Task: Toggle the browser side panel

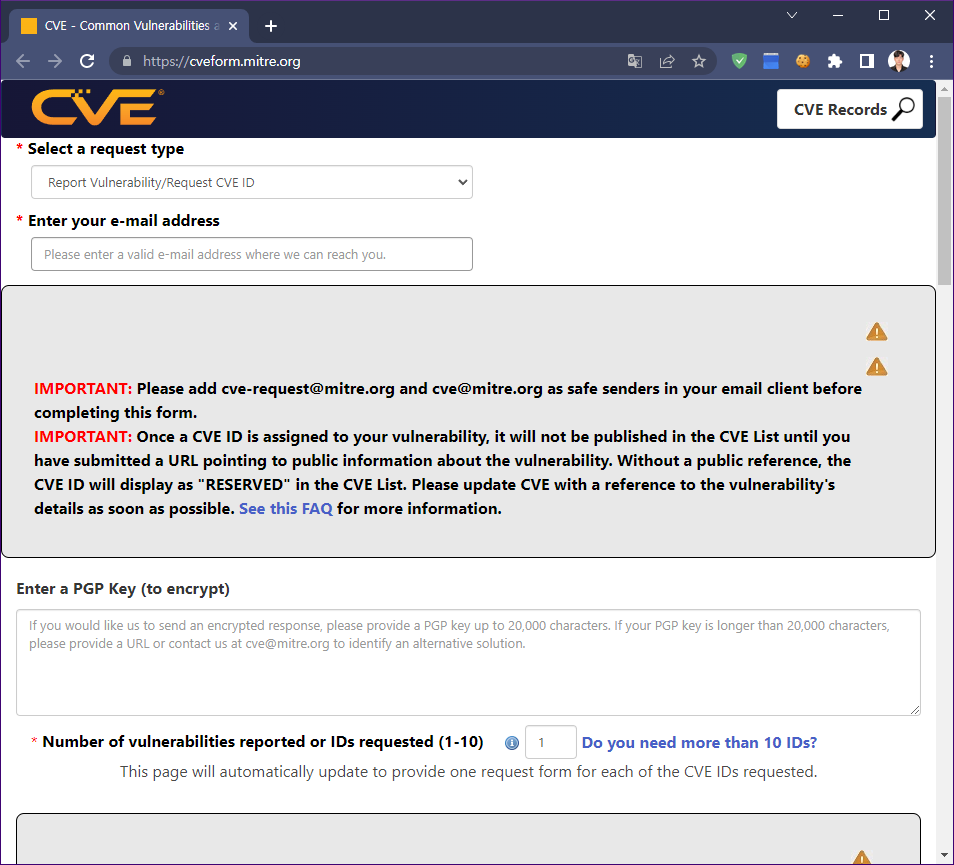Action: click(x=866, y=61)
